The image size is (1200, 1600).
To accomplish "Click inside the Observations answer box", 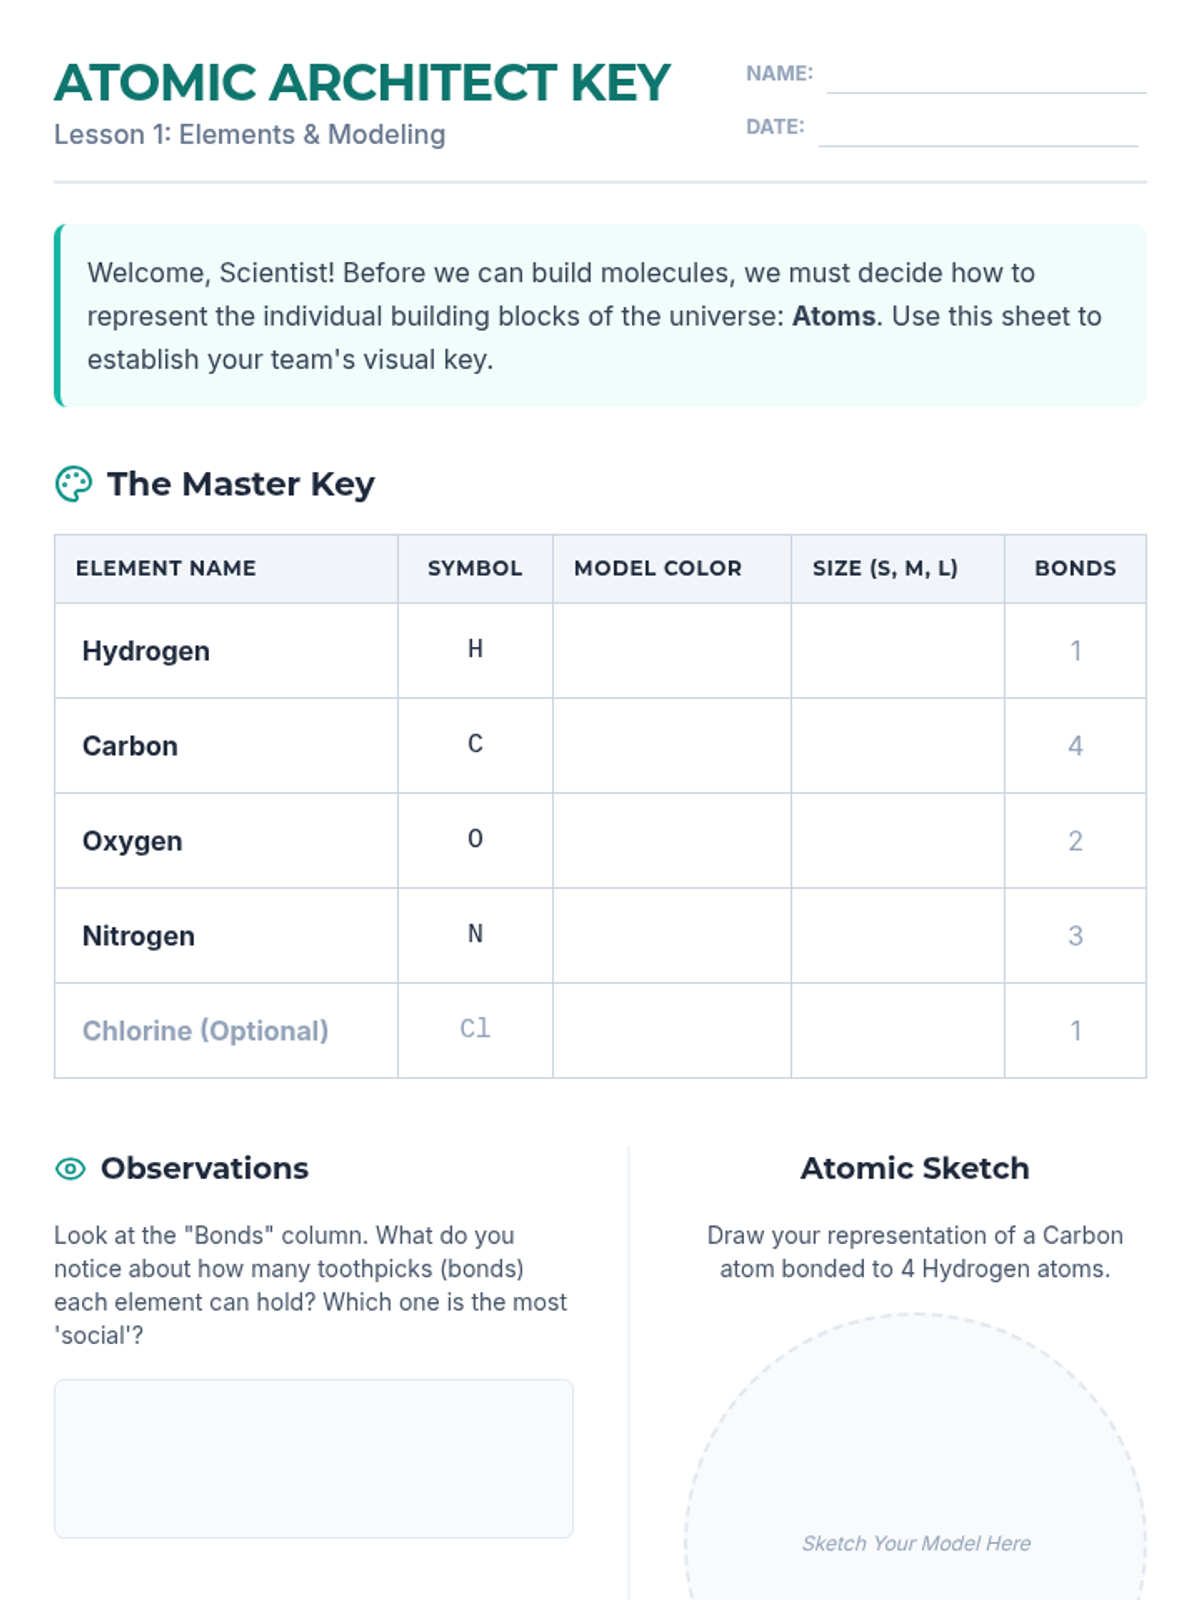I will 313,1458.
